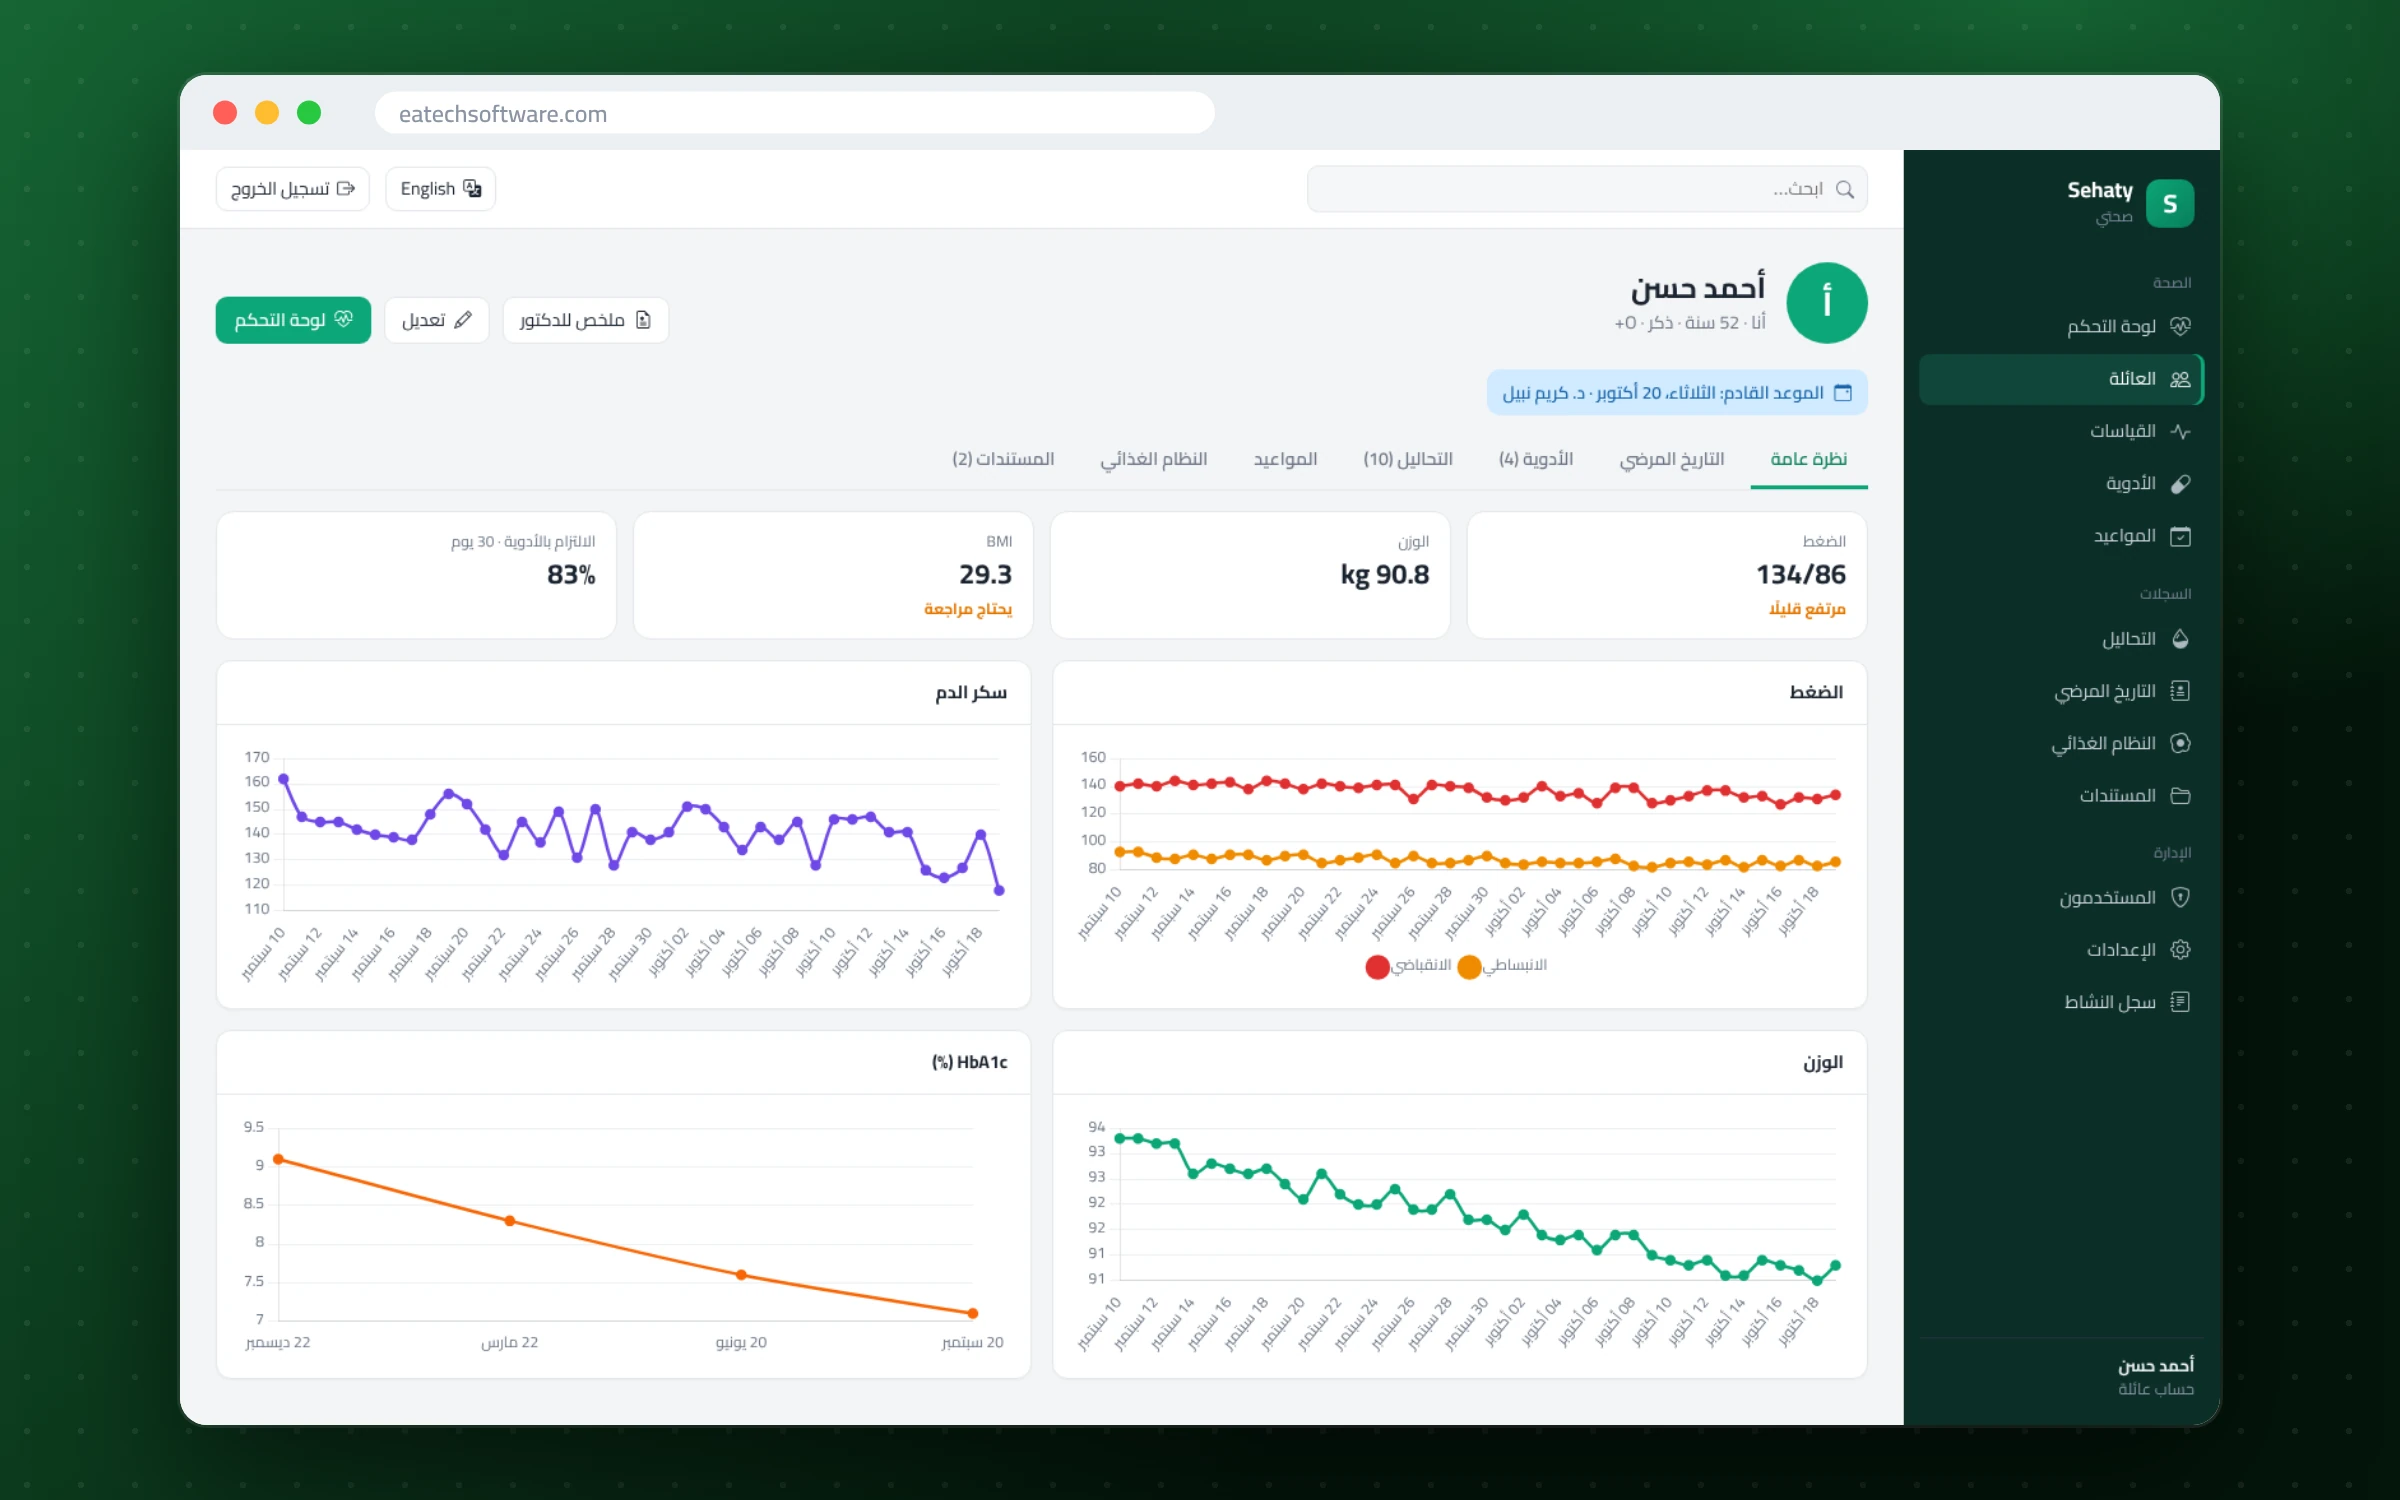Viewport: 2400px width, 1500px height.
Task: Switch to النظام الغذائي tab
Action: pos(1154,459)
